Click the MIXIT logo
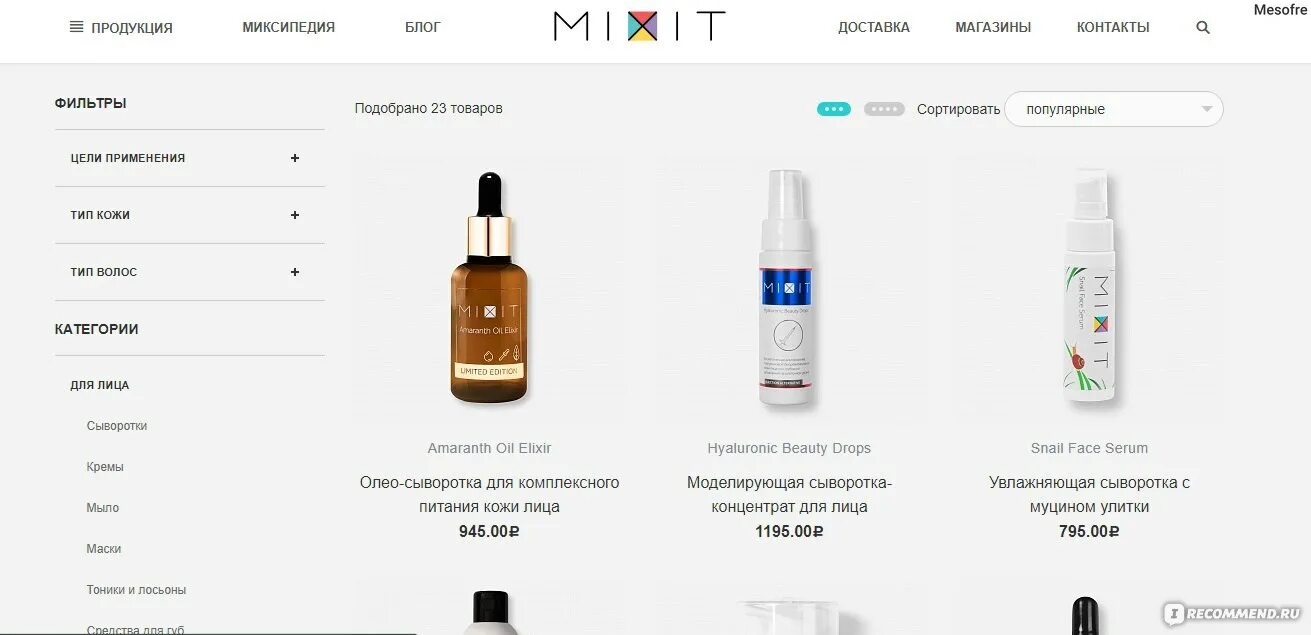The image size is (1311, 635). tap(640, 26)
